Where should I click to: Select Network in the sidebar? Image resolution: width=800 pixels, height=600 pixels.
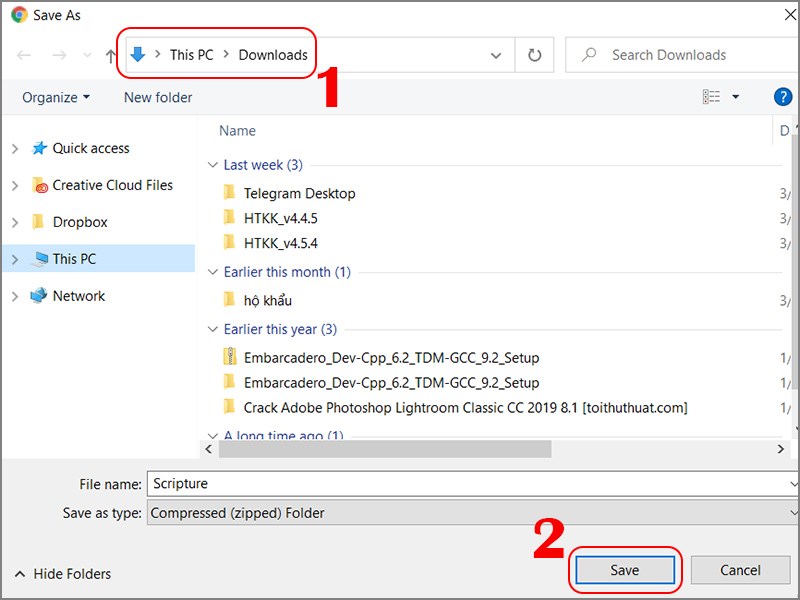[x=79, y=296]
